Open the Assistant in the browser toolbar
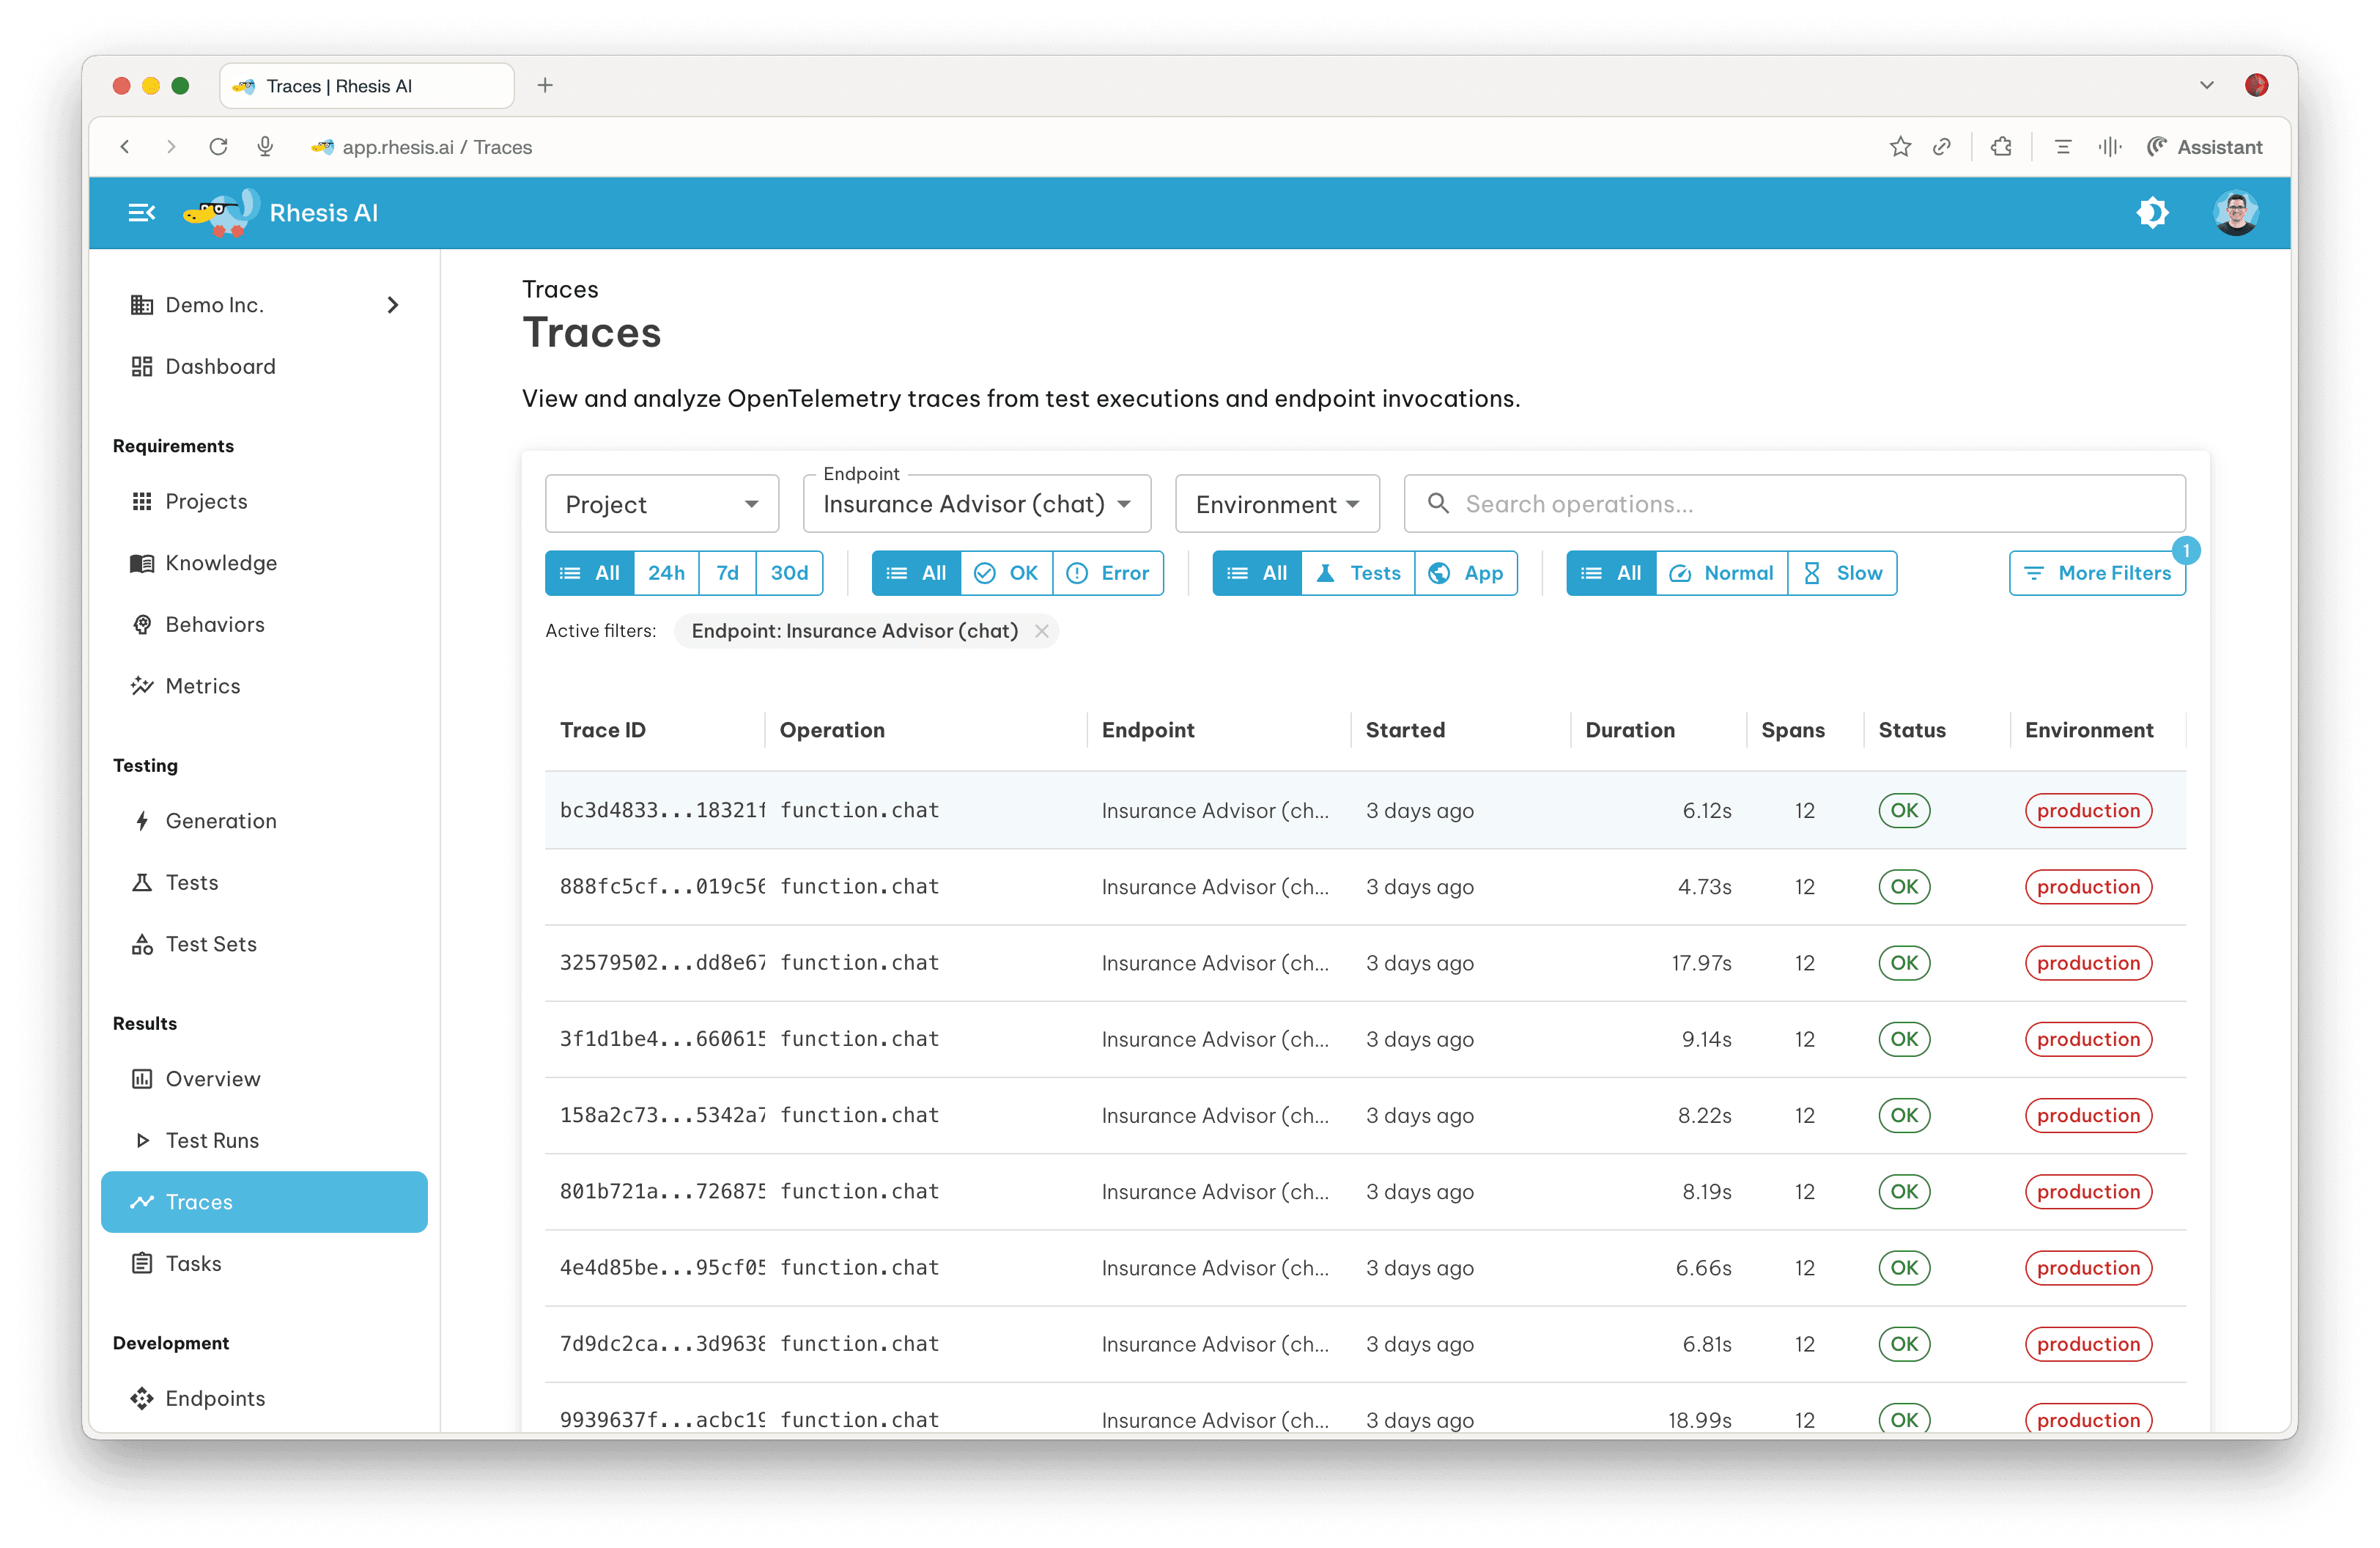Screen dimensions: 2380x1548 click(x=2205, y=146)
